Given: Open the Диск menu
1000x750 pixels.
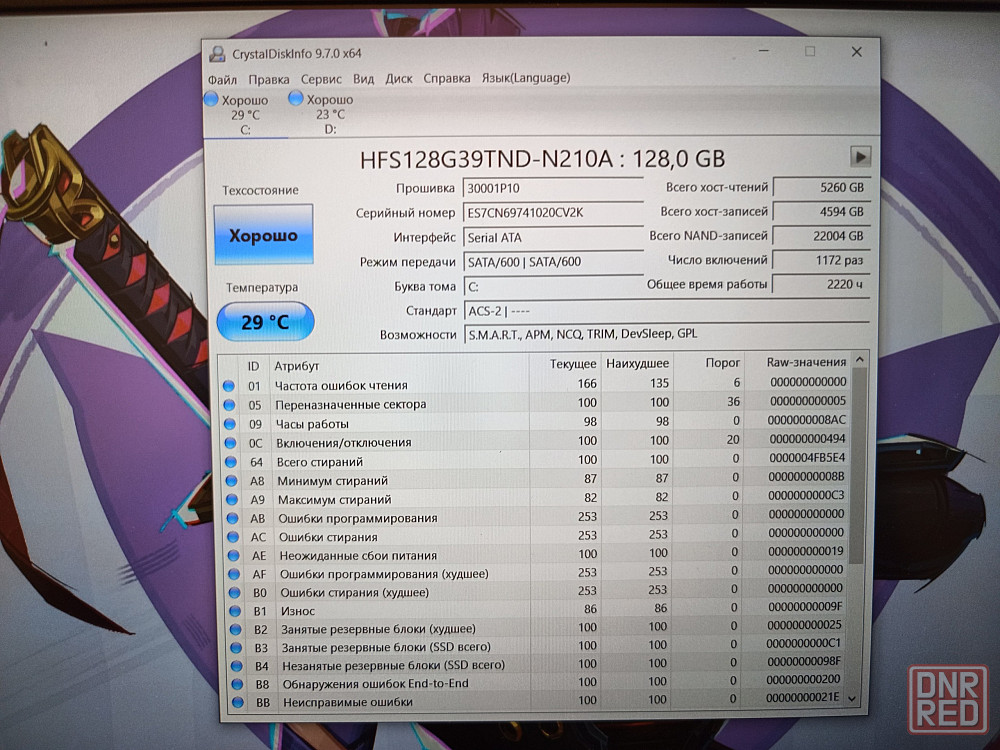Looking at the screenshot, I should tap(399, 79).
